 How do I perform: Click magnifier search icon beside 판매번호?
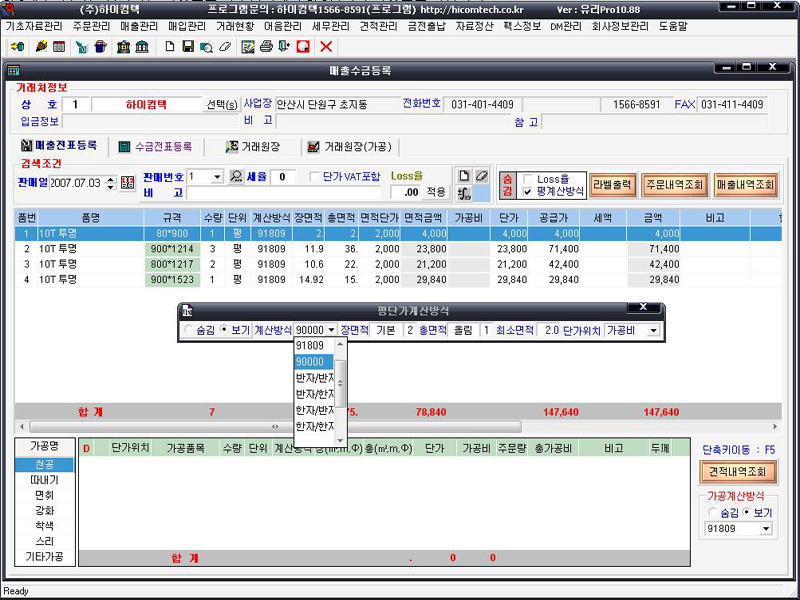[236, 177]
